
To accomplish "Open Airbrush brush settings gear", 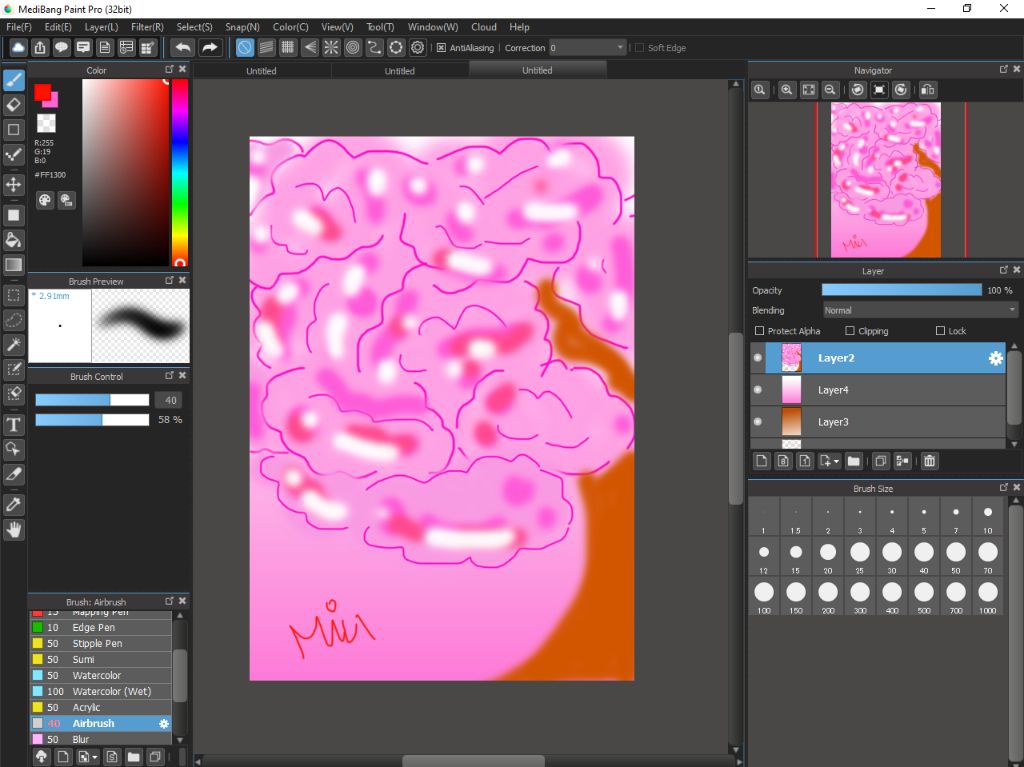I will (x=164, y=723).
